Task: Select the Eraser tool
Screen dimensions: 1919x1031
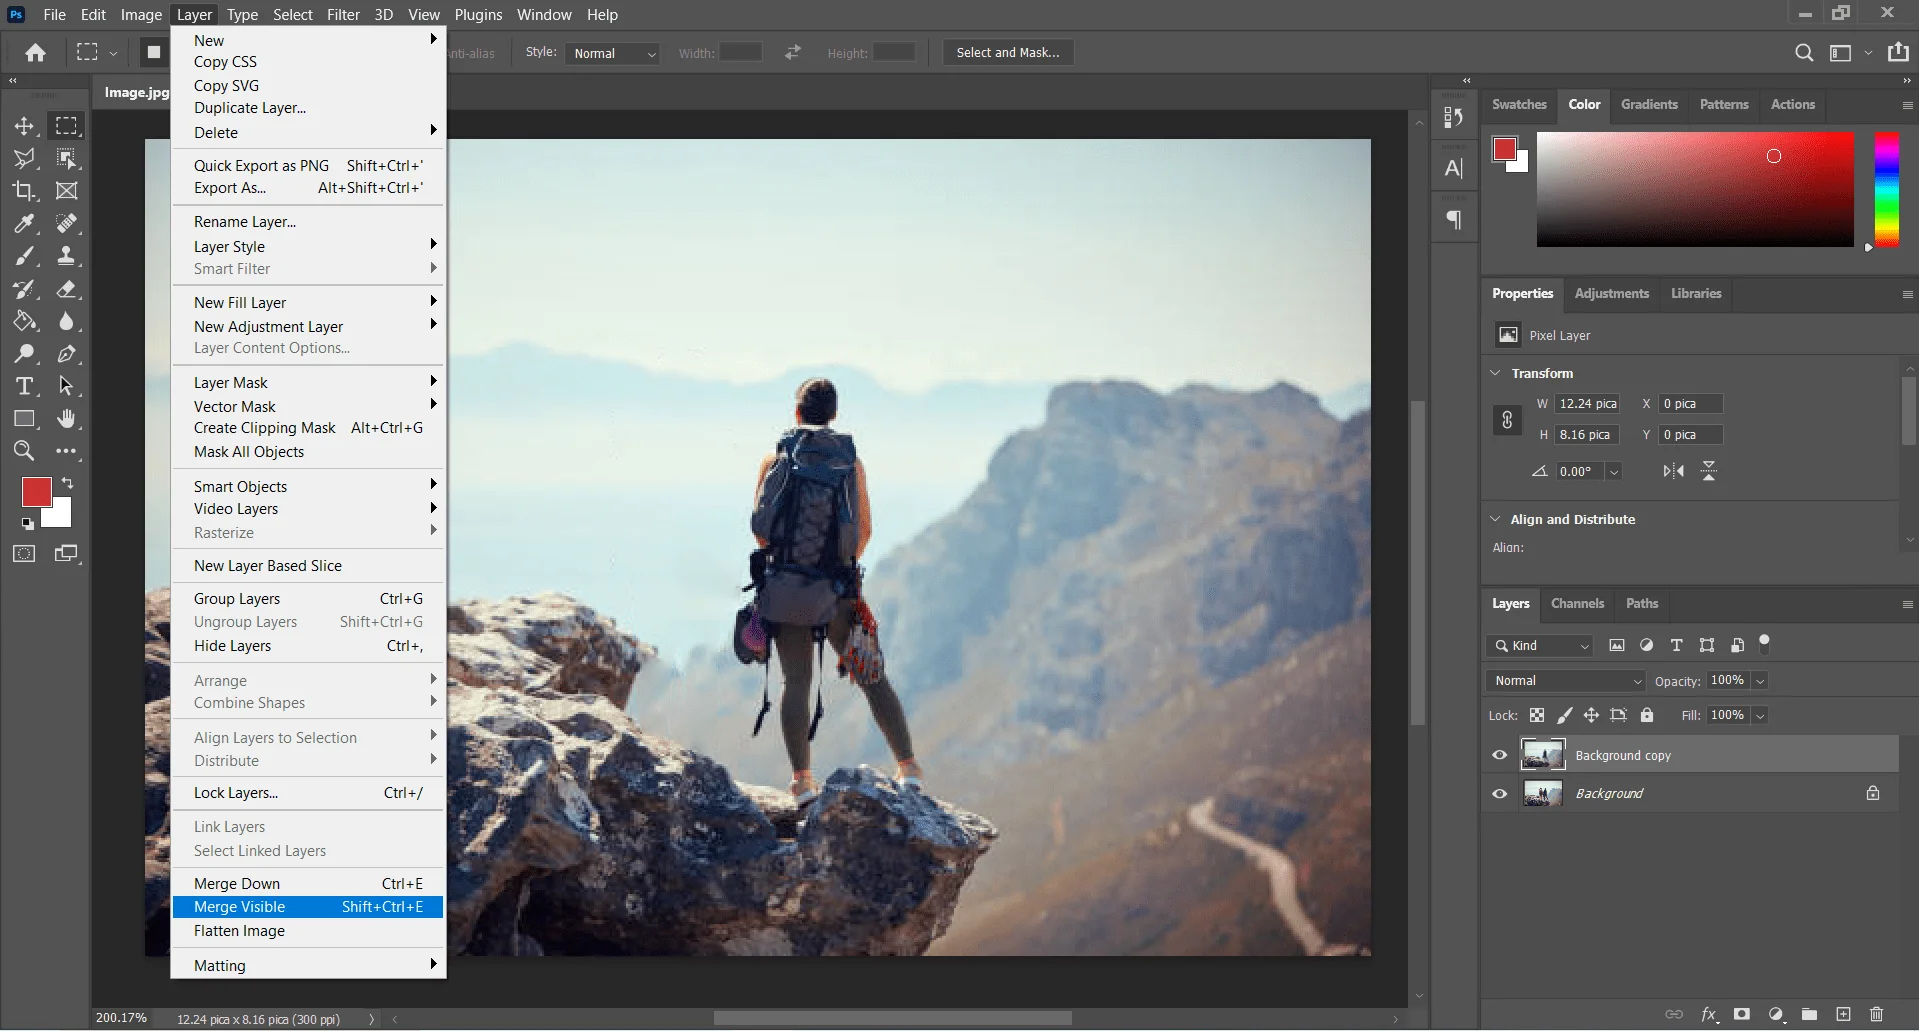Action: [x=67, y=289]
